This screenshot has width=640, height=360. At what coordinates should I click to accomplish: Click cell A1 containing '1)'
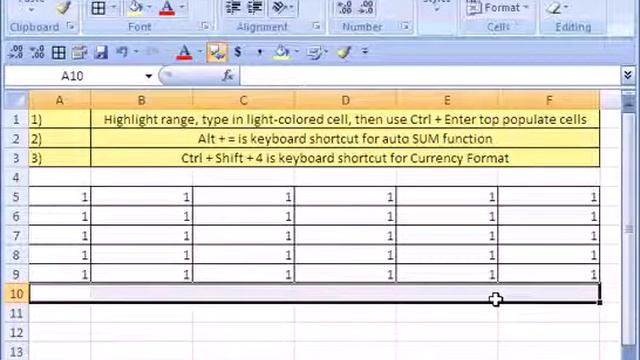coord(60,120)
